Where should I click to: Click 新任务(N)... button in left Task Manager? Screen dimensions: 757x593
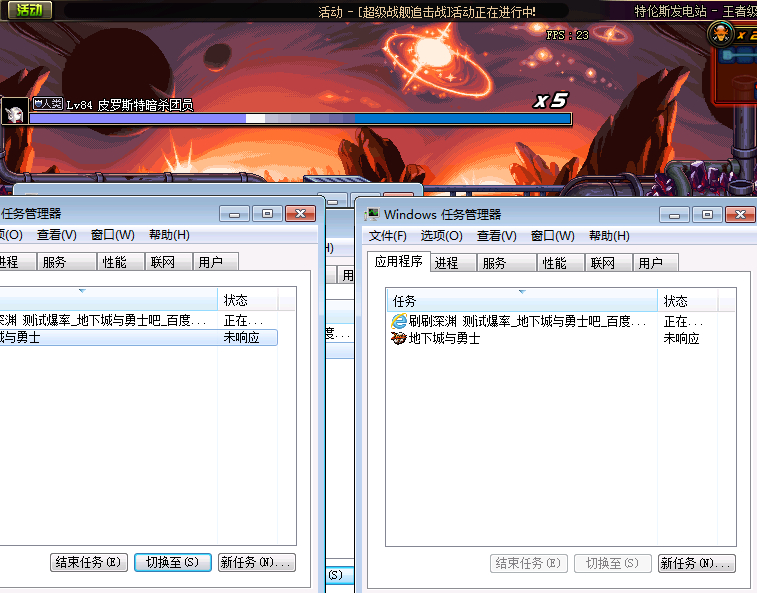257,562
